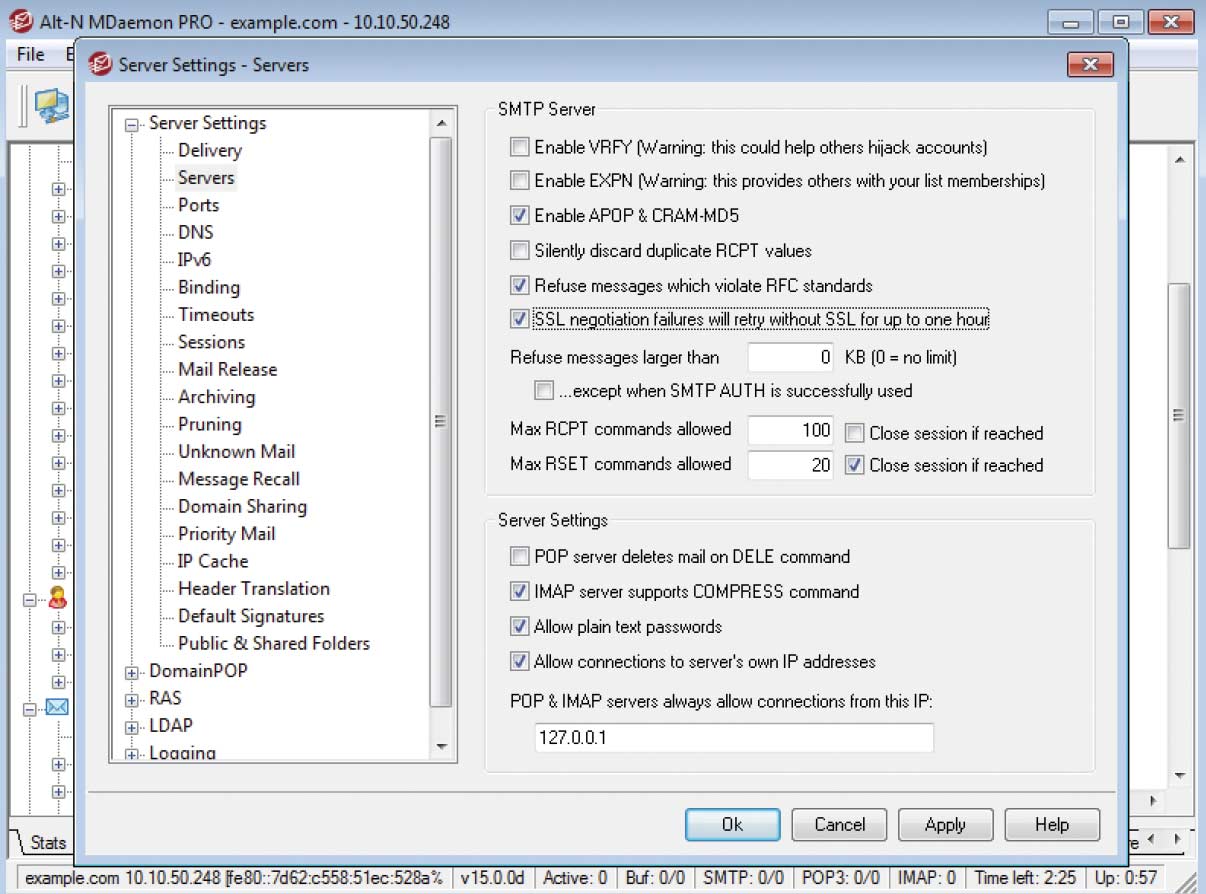The height and width of the screenshot is (894, 1206).
Task: Click the envelope mail icon in main window tree
Action: point(57,708)
